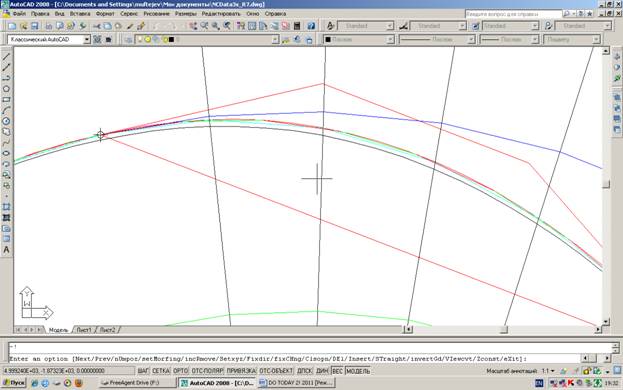Toggle СЕТКА grid display in status bar

point(161,371)
